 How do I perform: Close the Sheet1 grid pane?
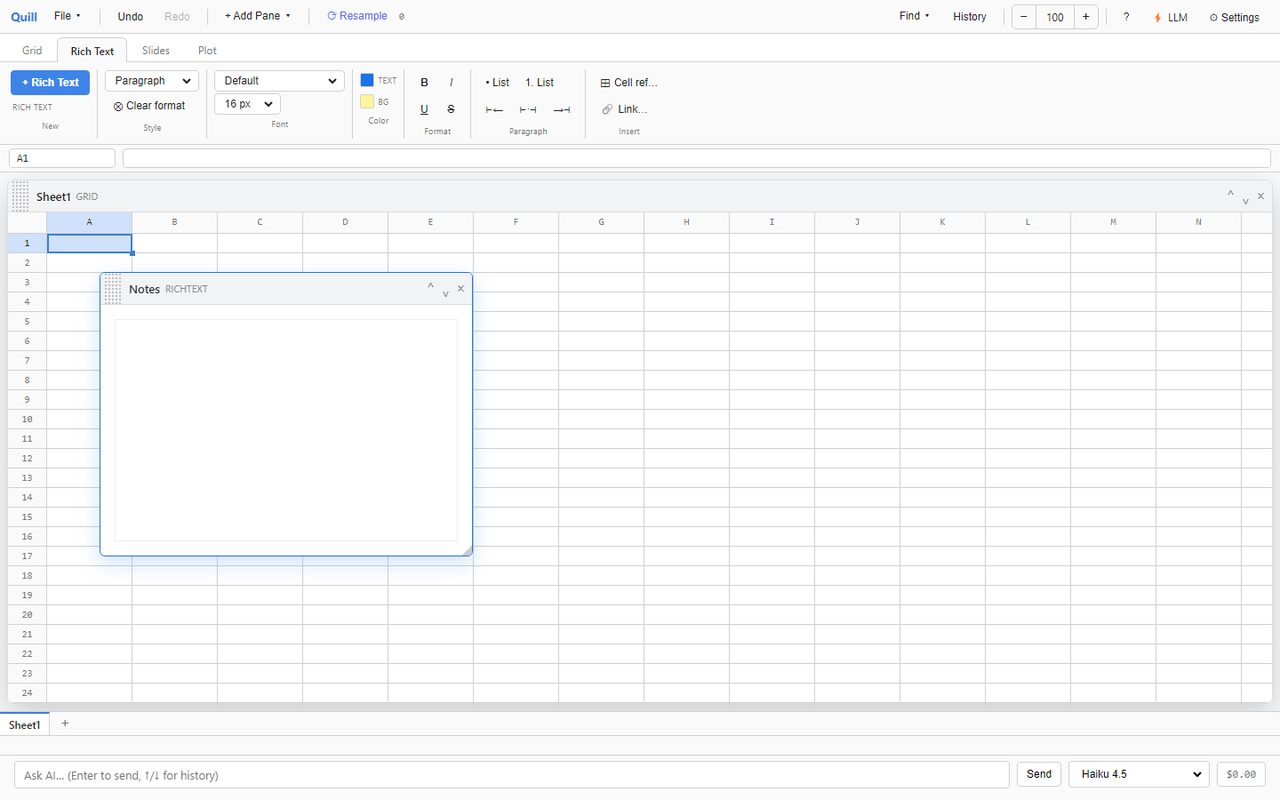coord(1260,196)
